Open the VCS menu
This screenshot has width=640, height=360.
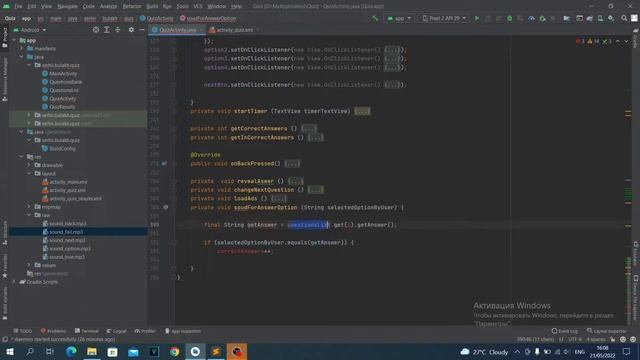coord(198,7)
